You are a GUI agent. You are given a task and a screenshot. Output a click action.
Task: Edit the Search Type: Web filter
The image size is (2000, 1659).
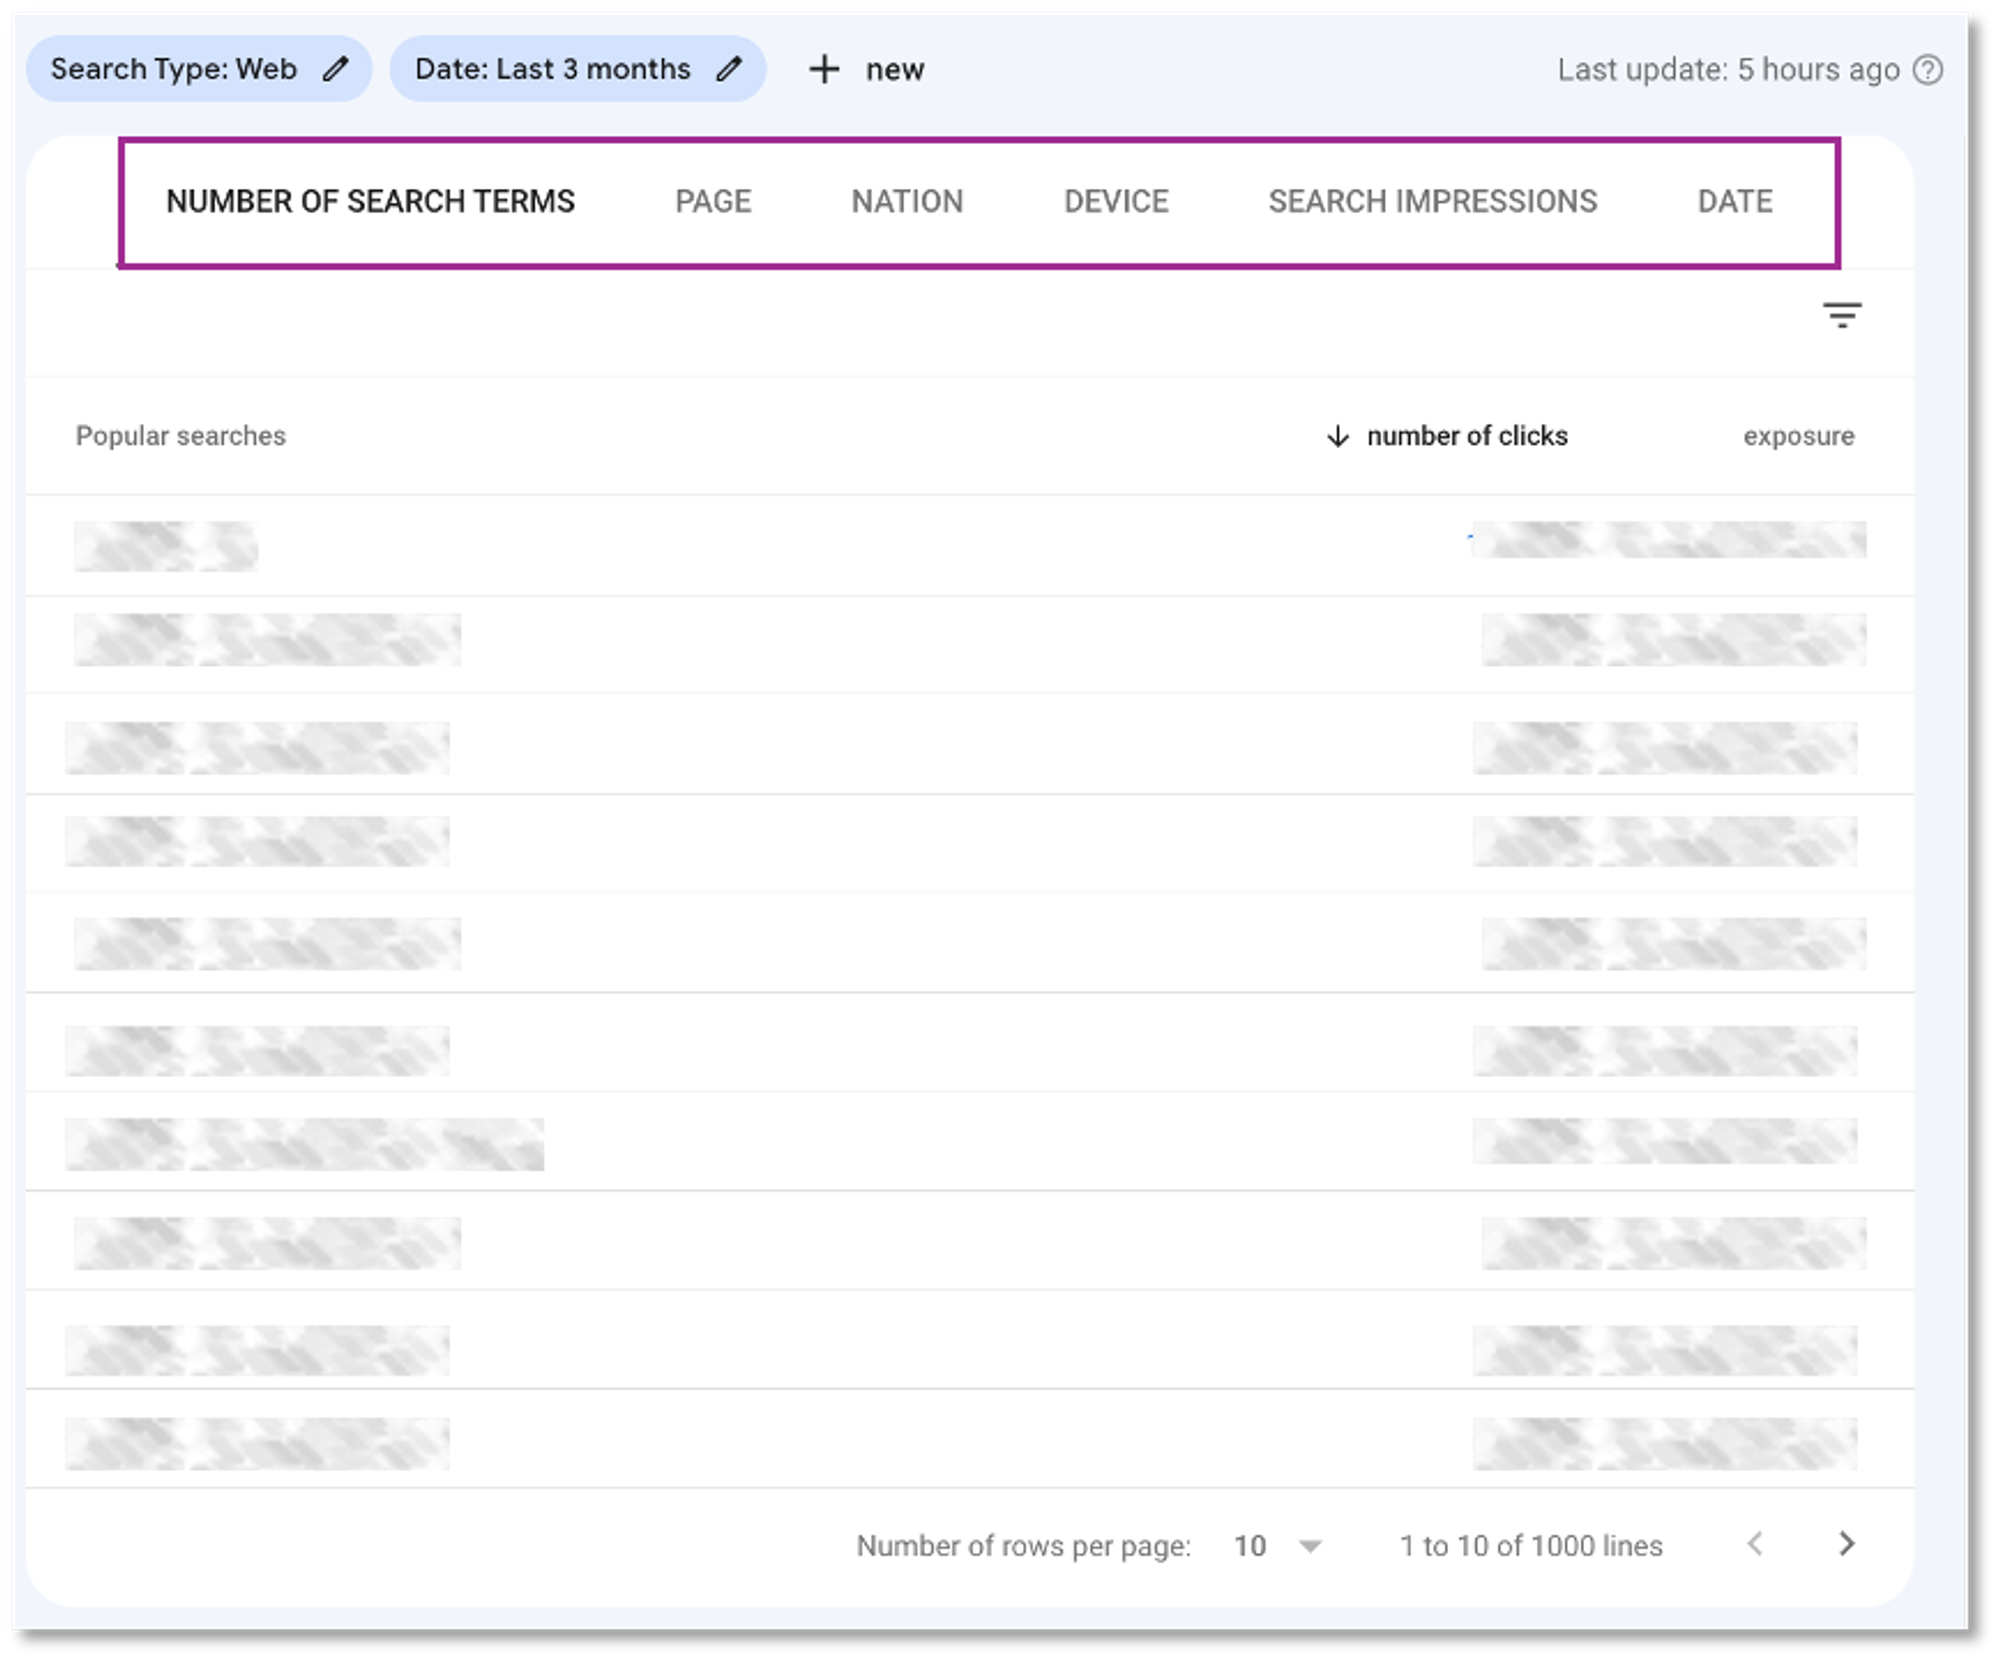(336, 69)
